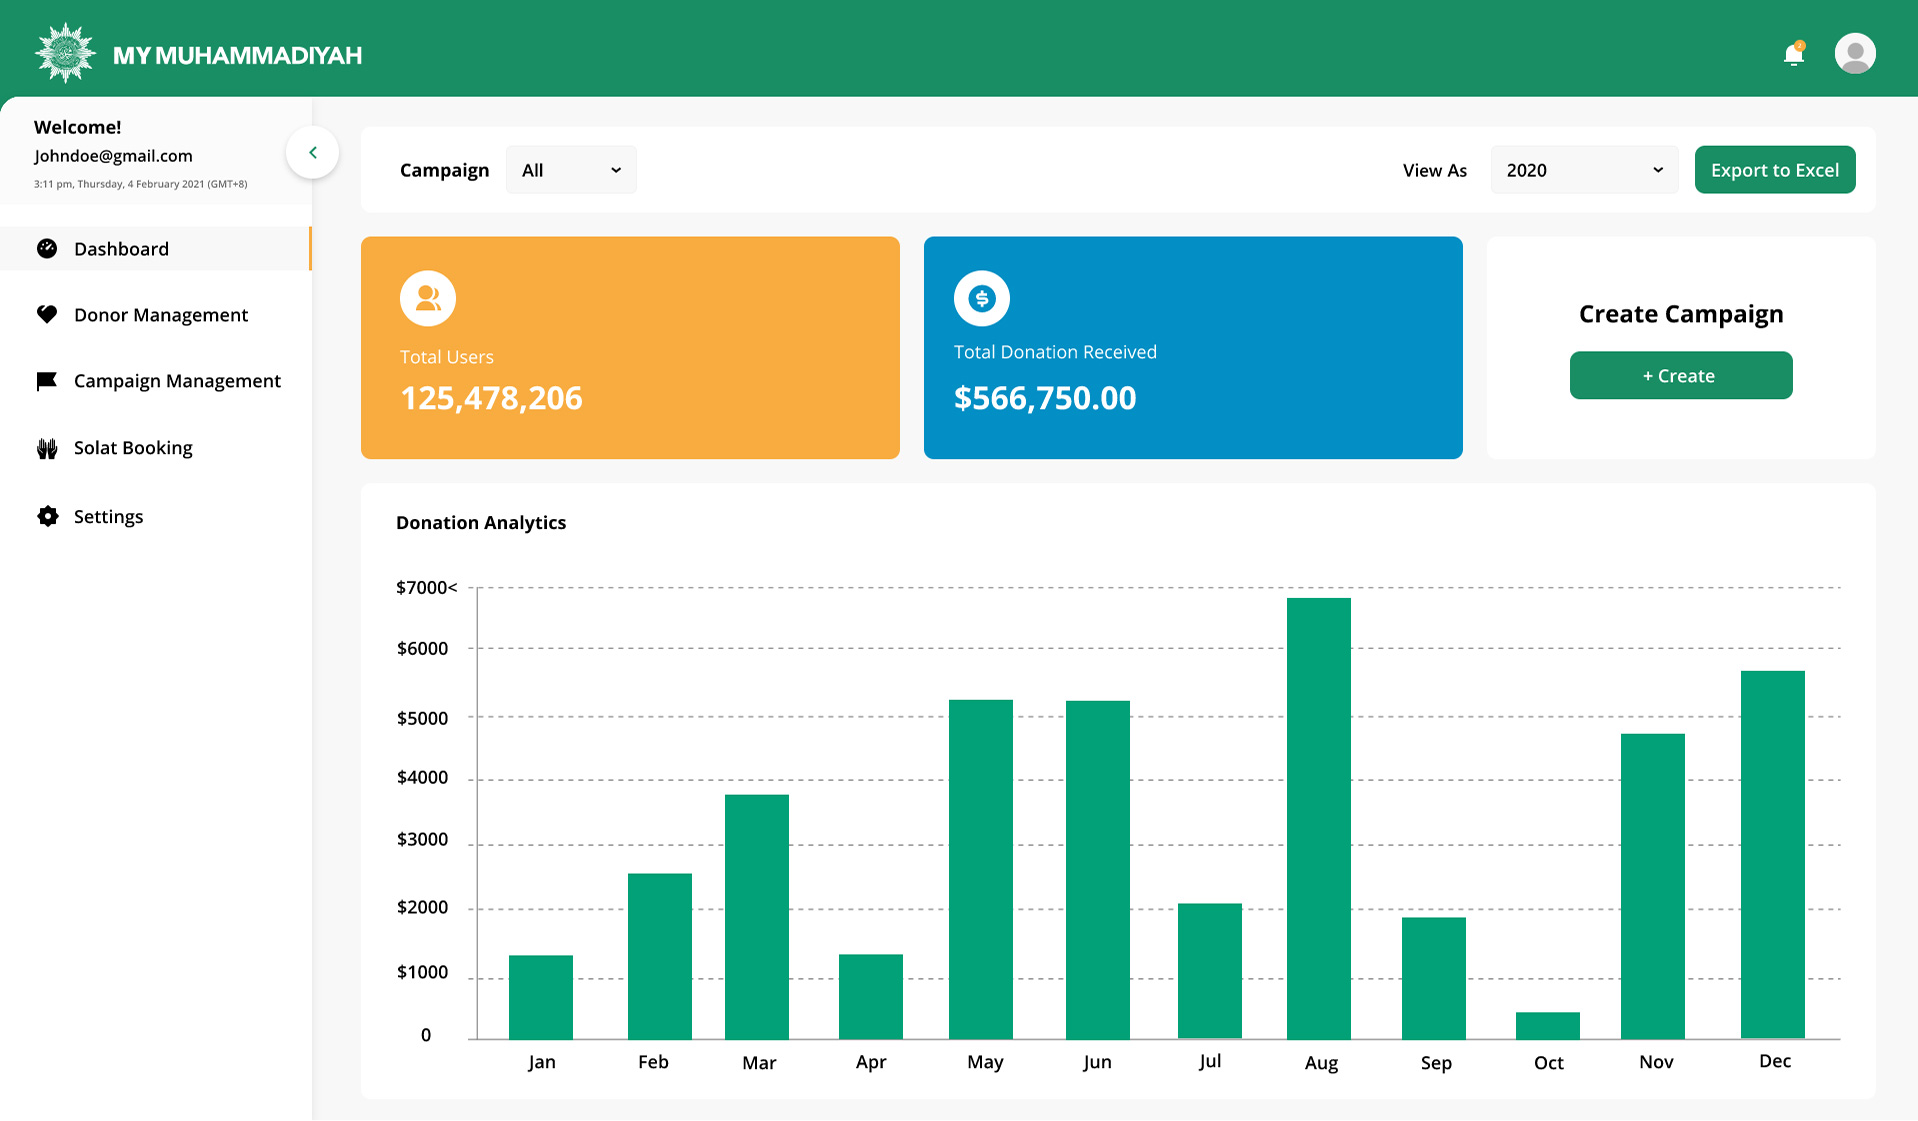1918x1121 pixels.
Task: Click the 'Dec' month label
Action: tap(1775, 1061)
